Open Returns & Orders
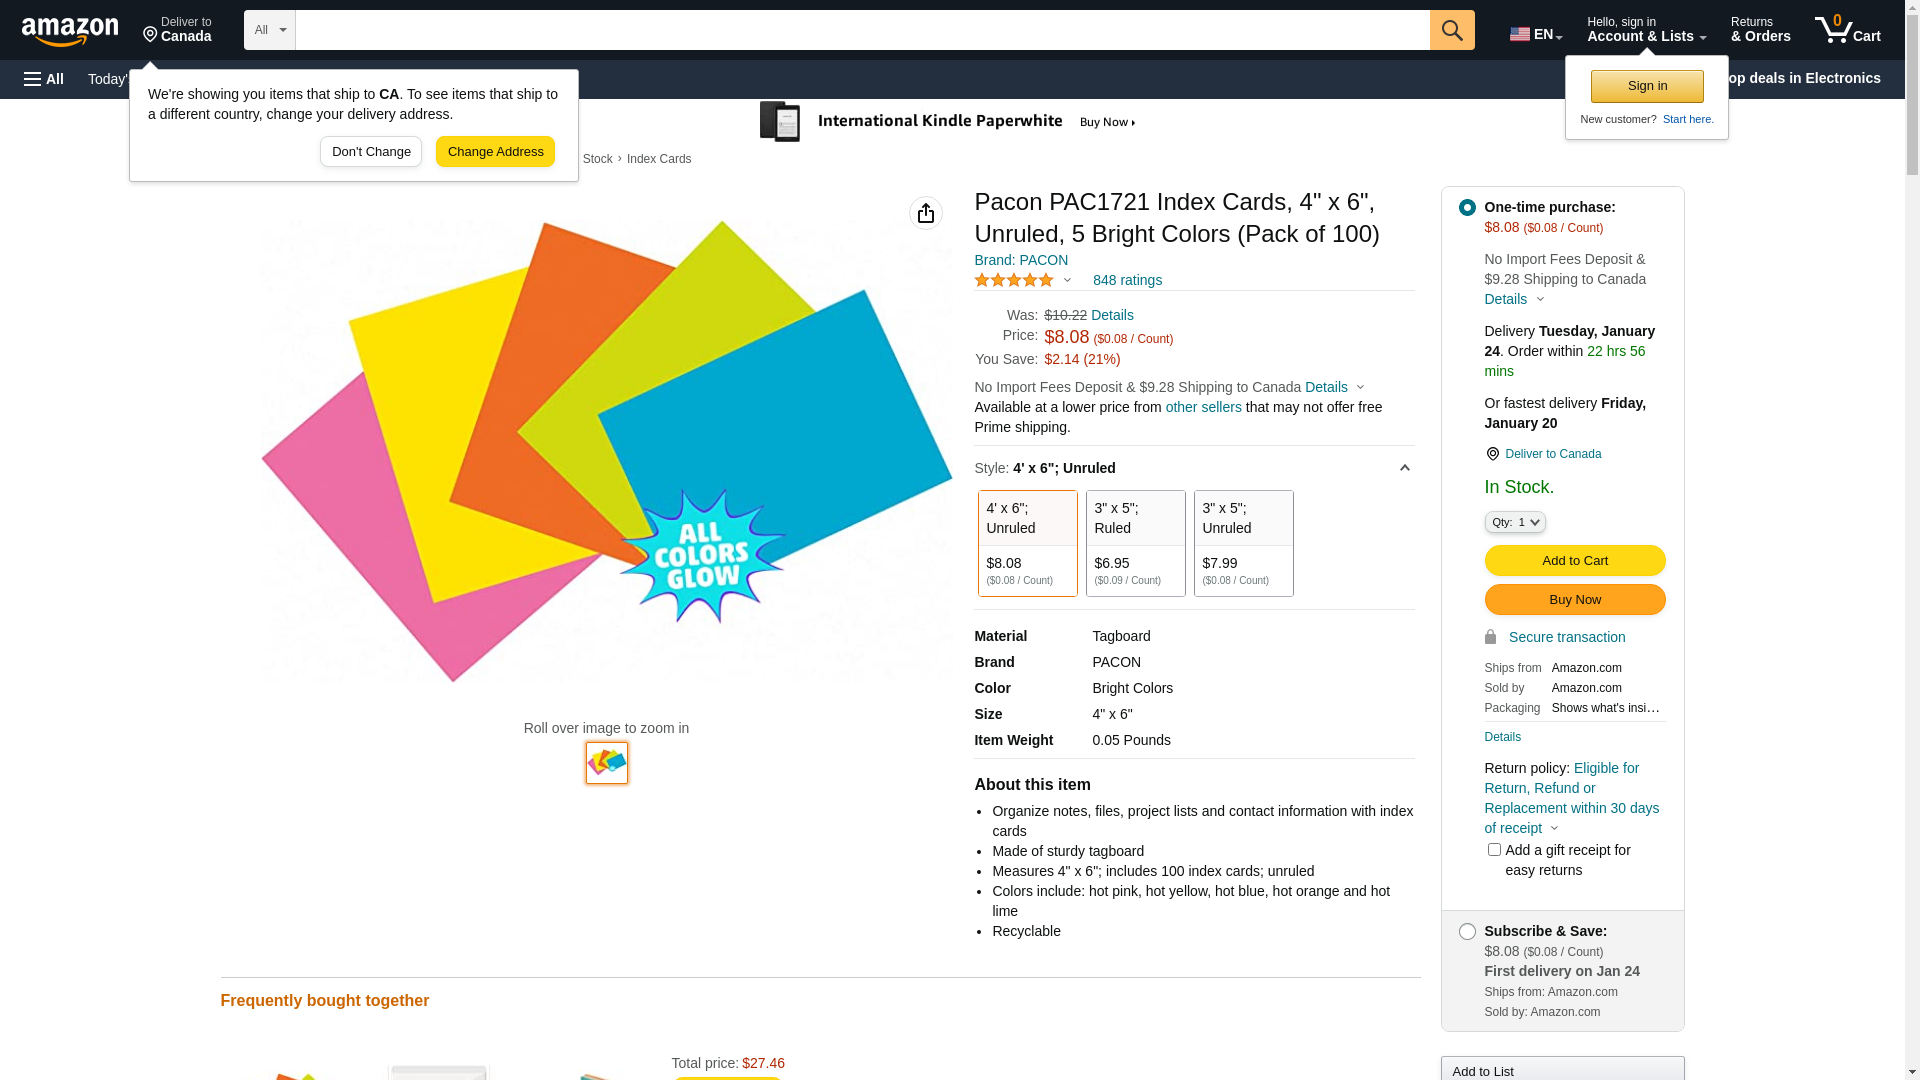Viewport: 1920px width, 1080px height. pyautogui.click(x=1760, y=30)
